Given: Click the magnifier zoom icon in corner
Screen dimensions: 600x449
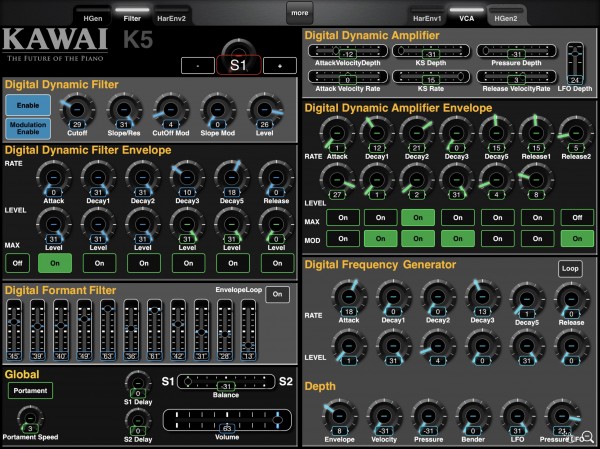Looking at the screenshot, I should (587, 436).
